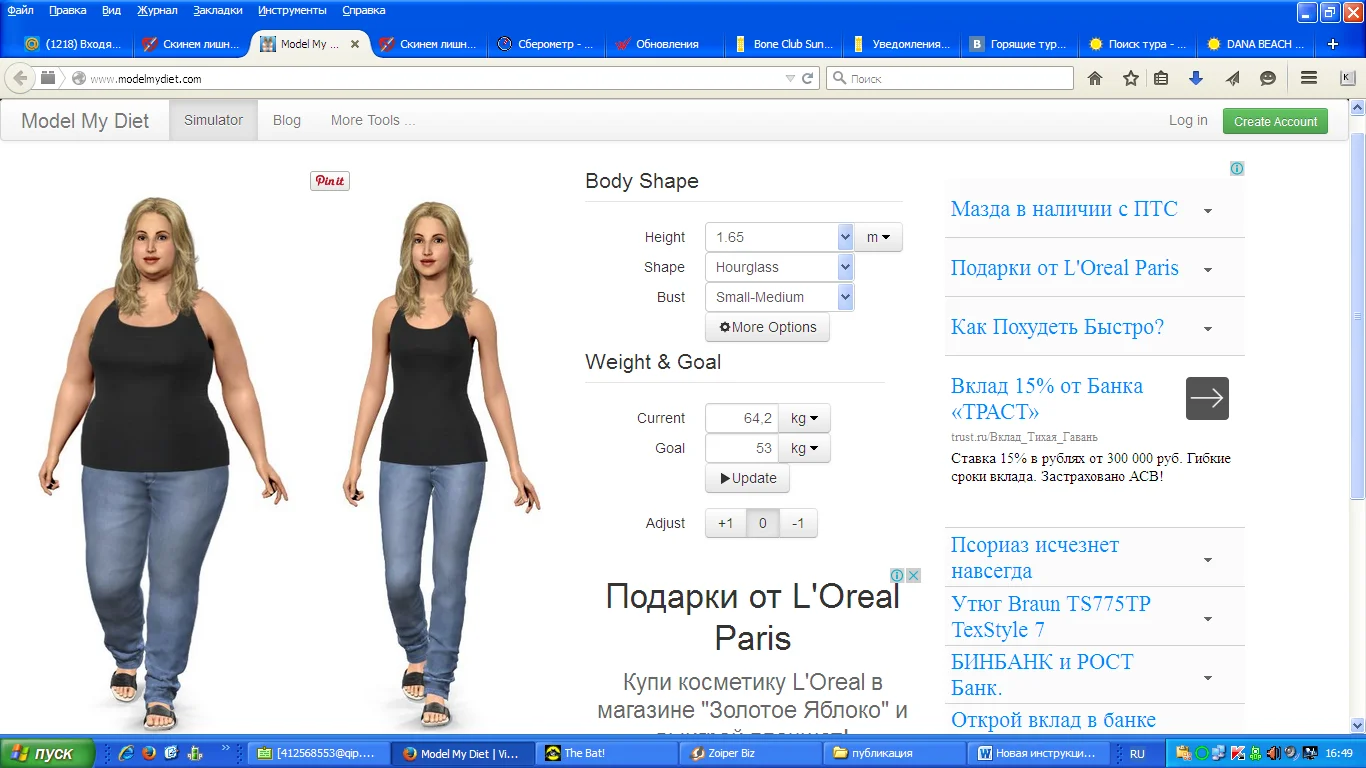Open the Simulator tab
Viewport: 1366px width, 768px height.
213,120
